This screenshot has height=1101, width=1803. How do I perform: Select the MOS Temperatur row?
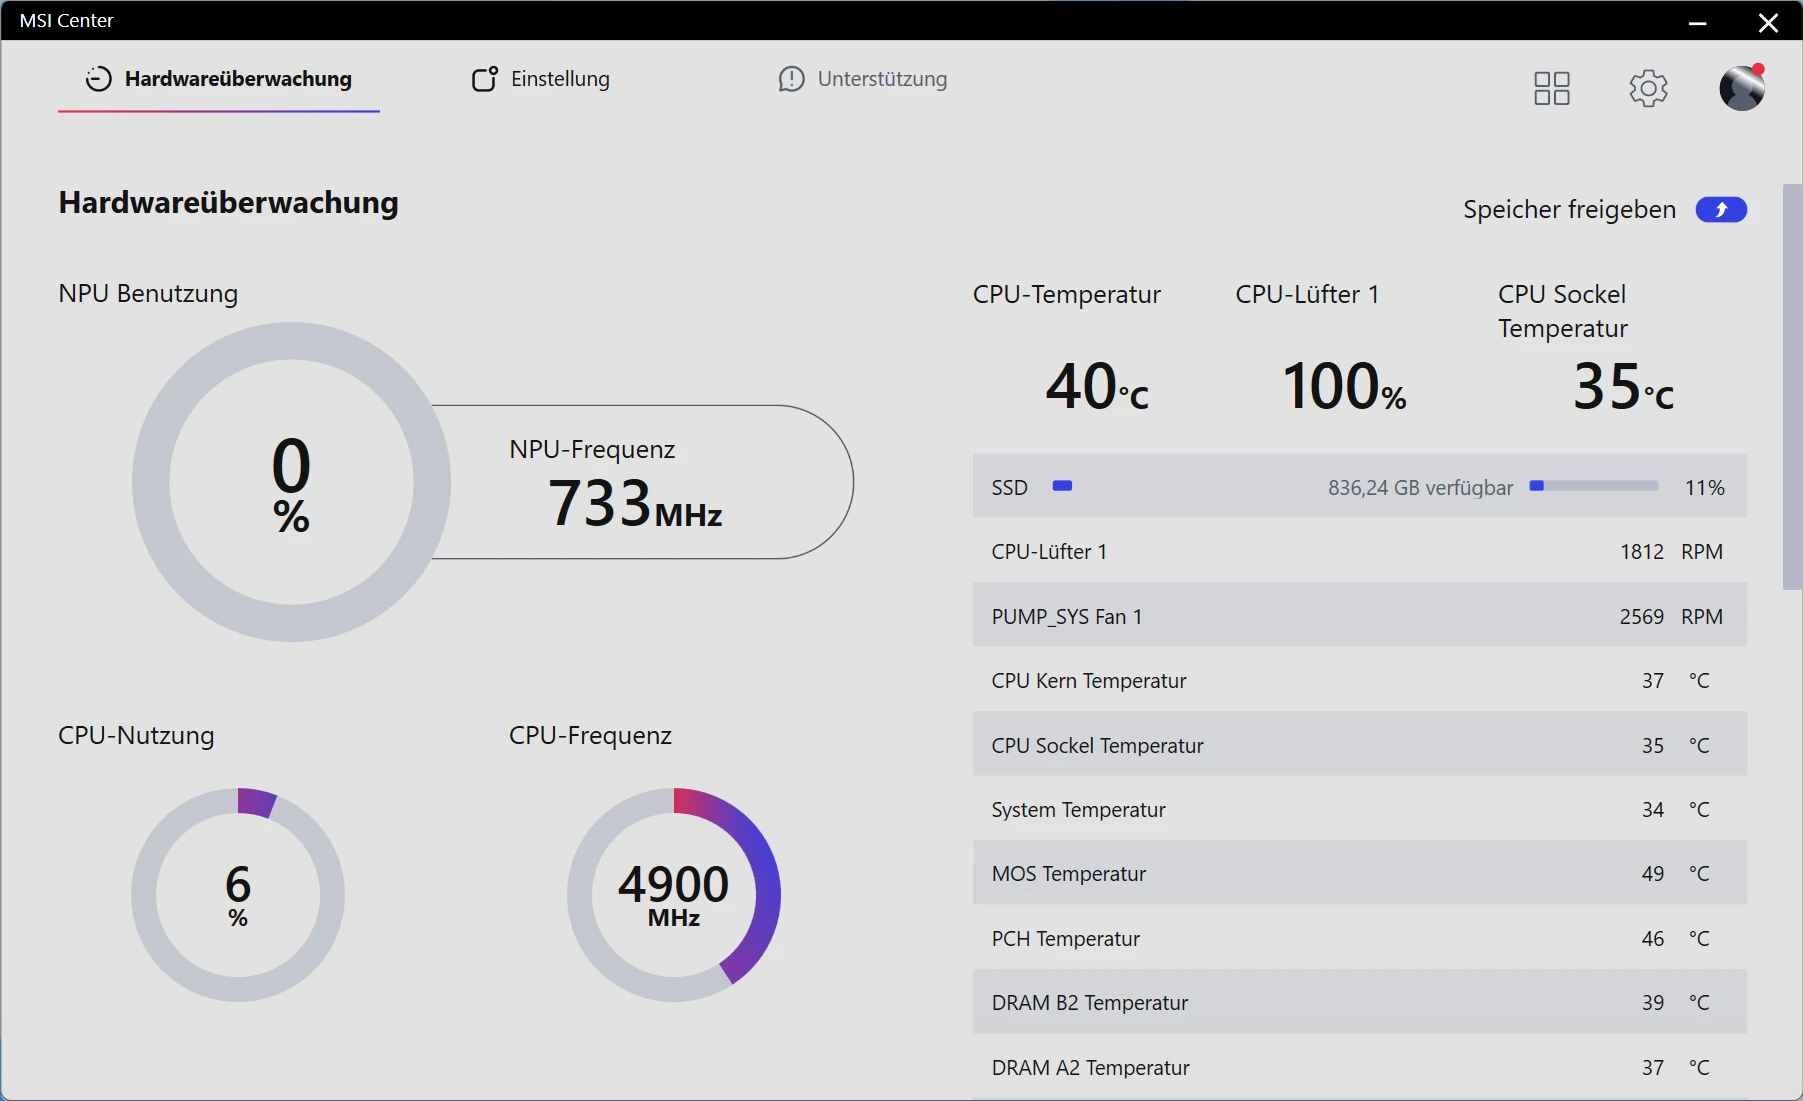[x=1359, y=873]
